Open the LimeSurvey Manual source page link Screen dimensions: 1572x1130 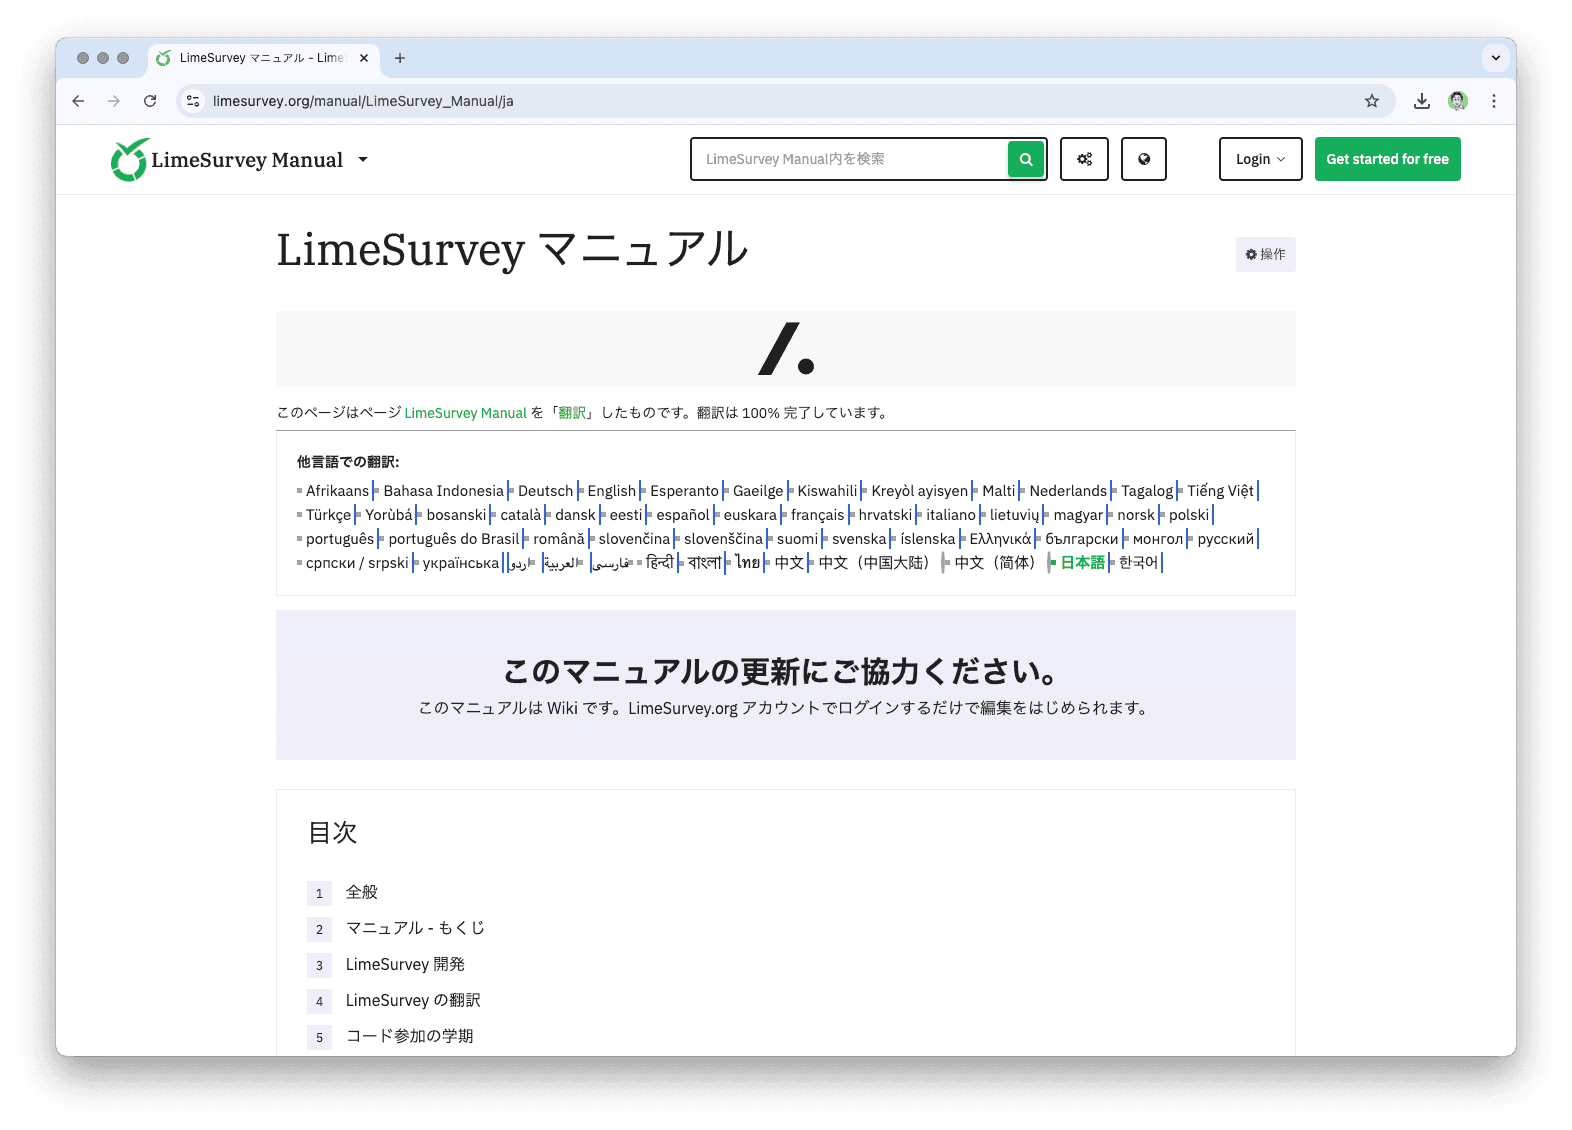[x=465, y=413]
